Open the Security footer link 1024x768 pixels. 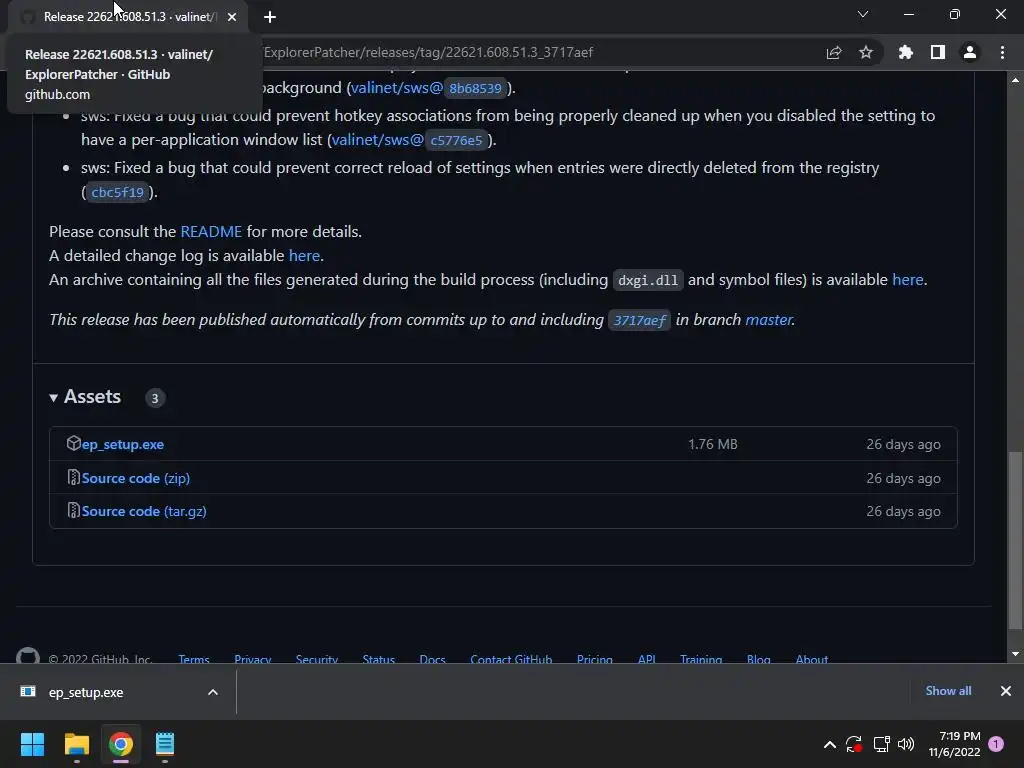tap(317, 658)
